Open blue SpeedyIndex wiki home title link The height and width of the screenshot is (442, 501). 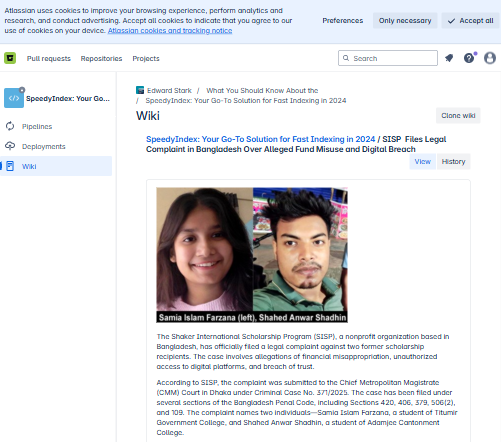click(260, 139)
